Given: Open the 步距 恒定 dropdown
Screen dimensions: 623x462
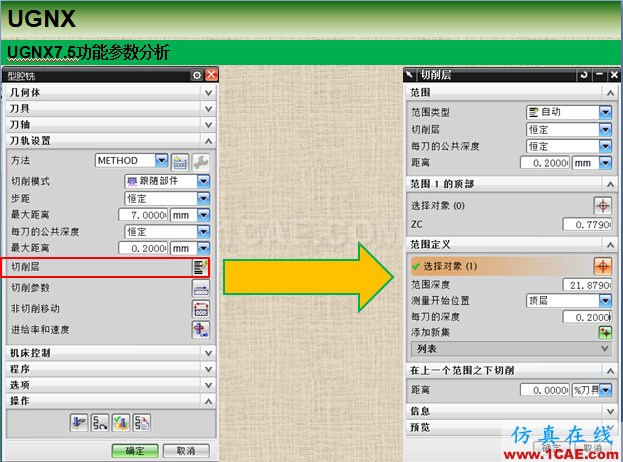Looking at the screenshot, I should 203,198.
